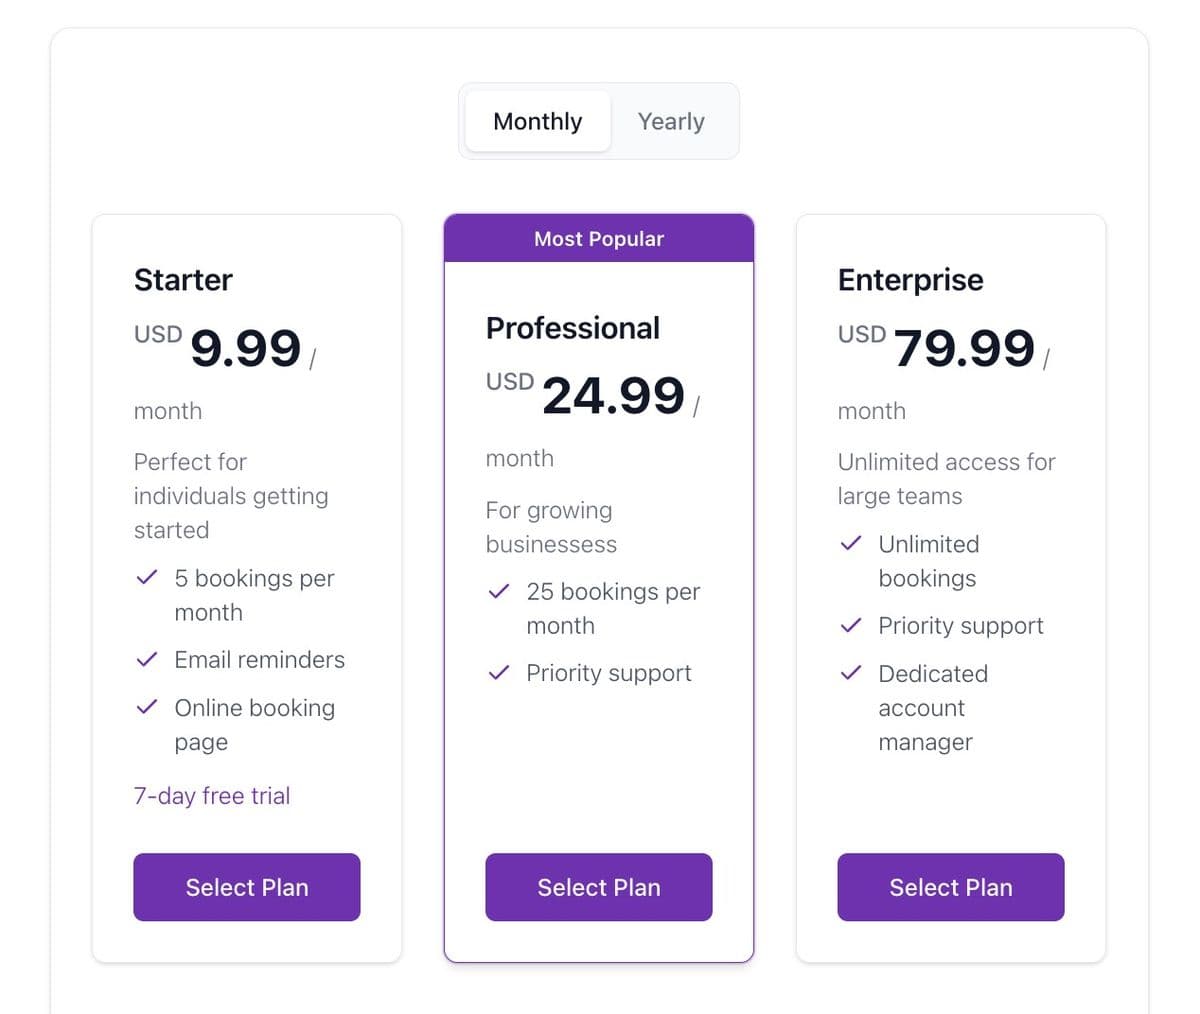The image size is (1200, 1014).
Task: Select the Monthly billing option
Action: (537, 121)
